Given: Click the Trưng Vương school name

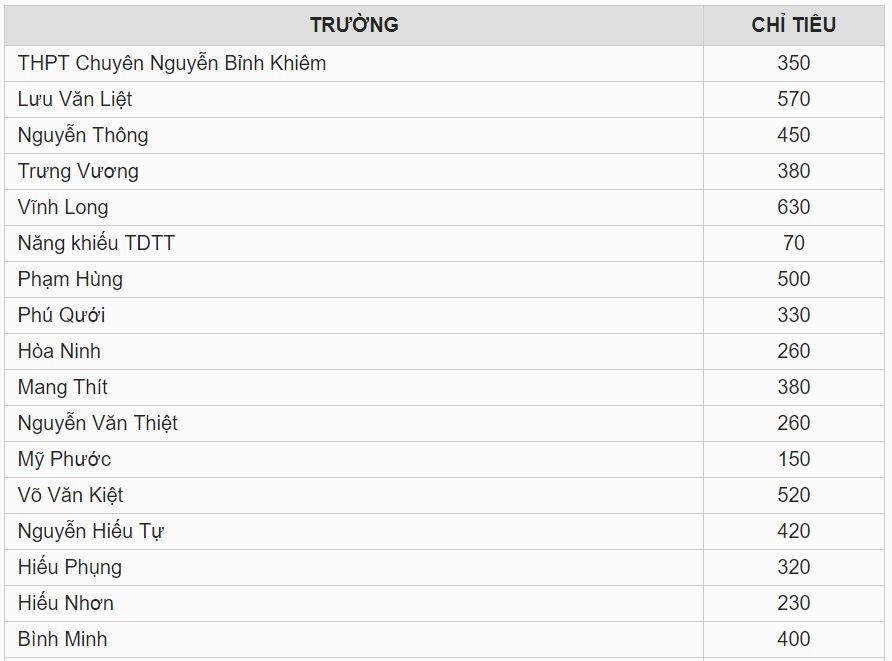Looking at the screenshot, I should tap(78, 171).
